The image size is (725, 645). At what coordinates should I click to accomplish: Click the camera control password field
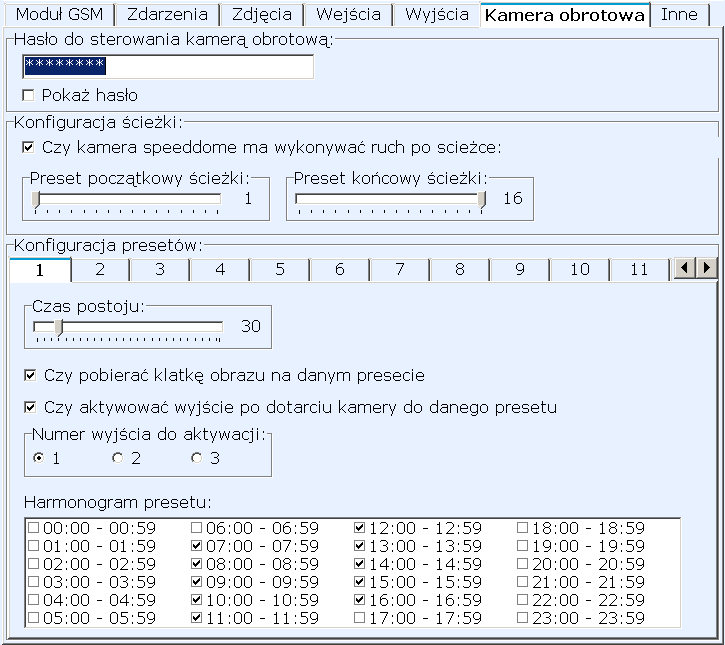point(168,67)
